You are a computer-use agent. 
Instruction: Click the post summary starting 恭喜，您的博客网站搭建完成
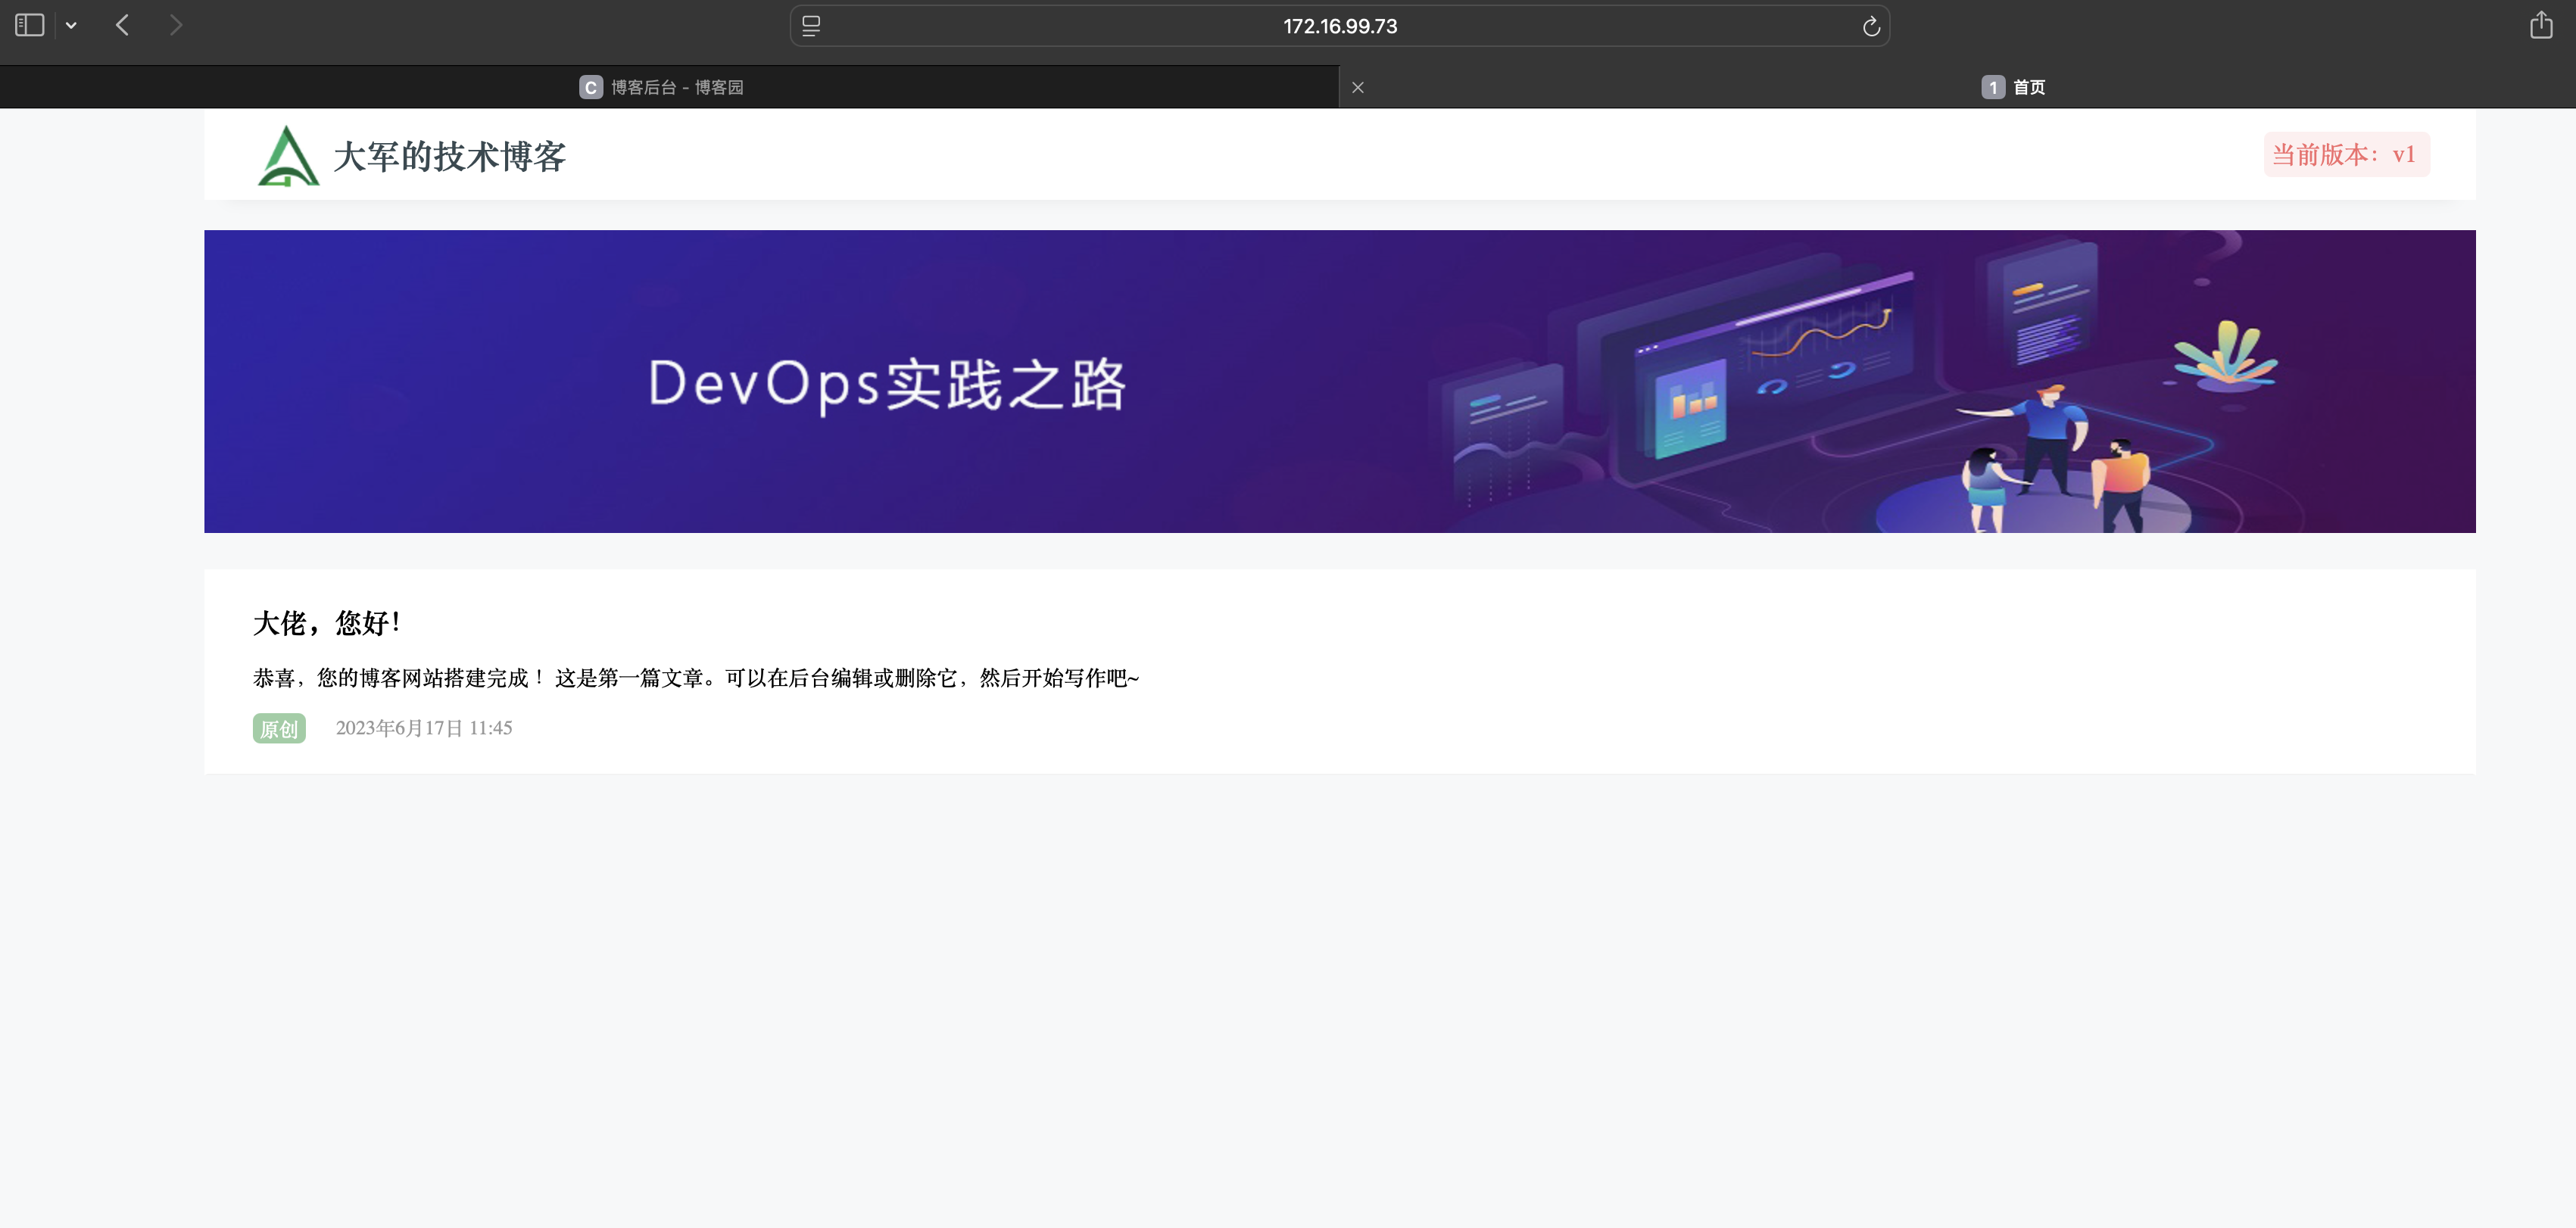click(696, 678)
